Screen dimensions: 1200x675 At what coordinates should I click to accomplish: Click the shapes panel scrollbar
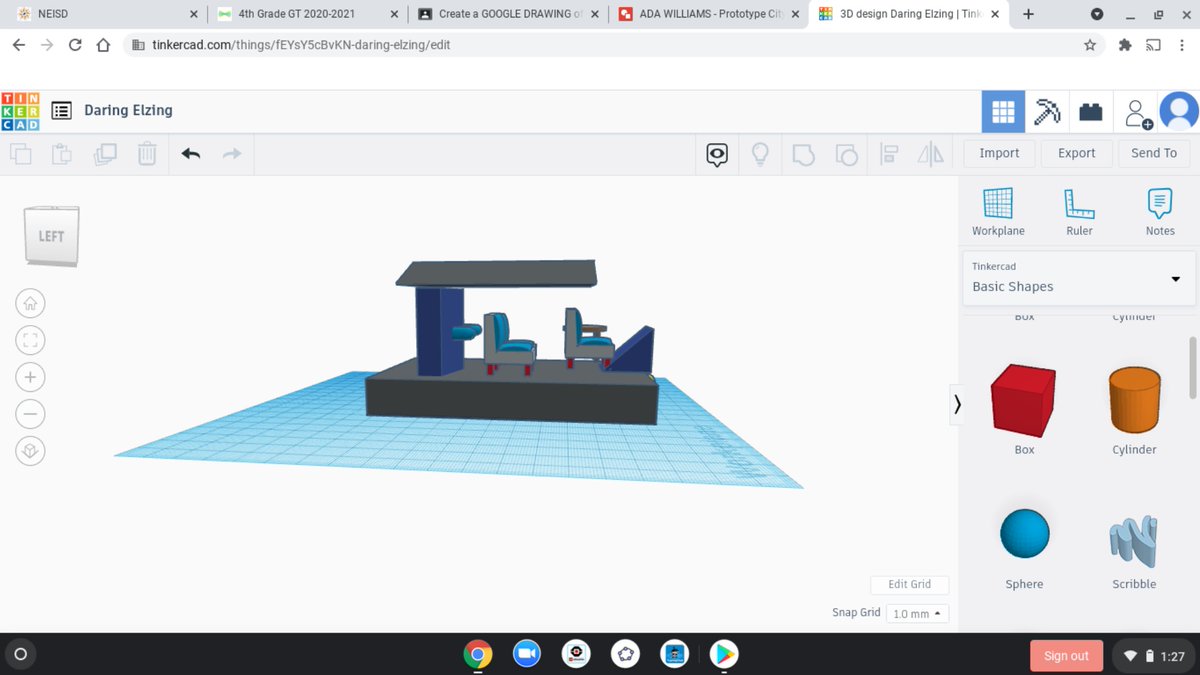click(x=1191, y=367)
